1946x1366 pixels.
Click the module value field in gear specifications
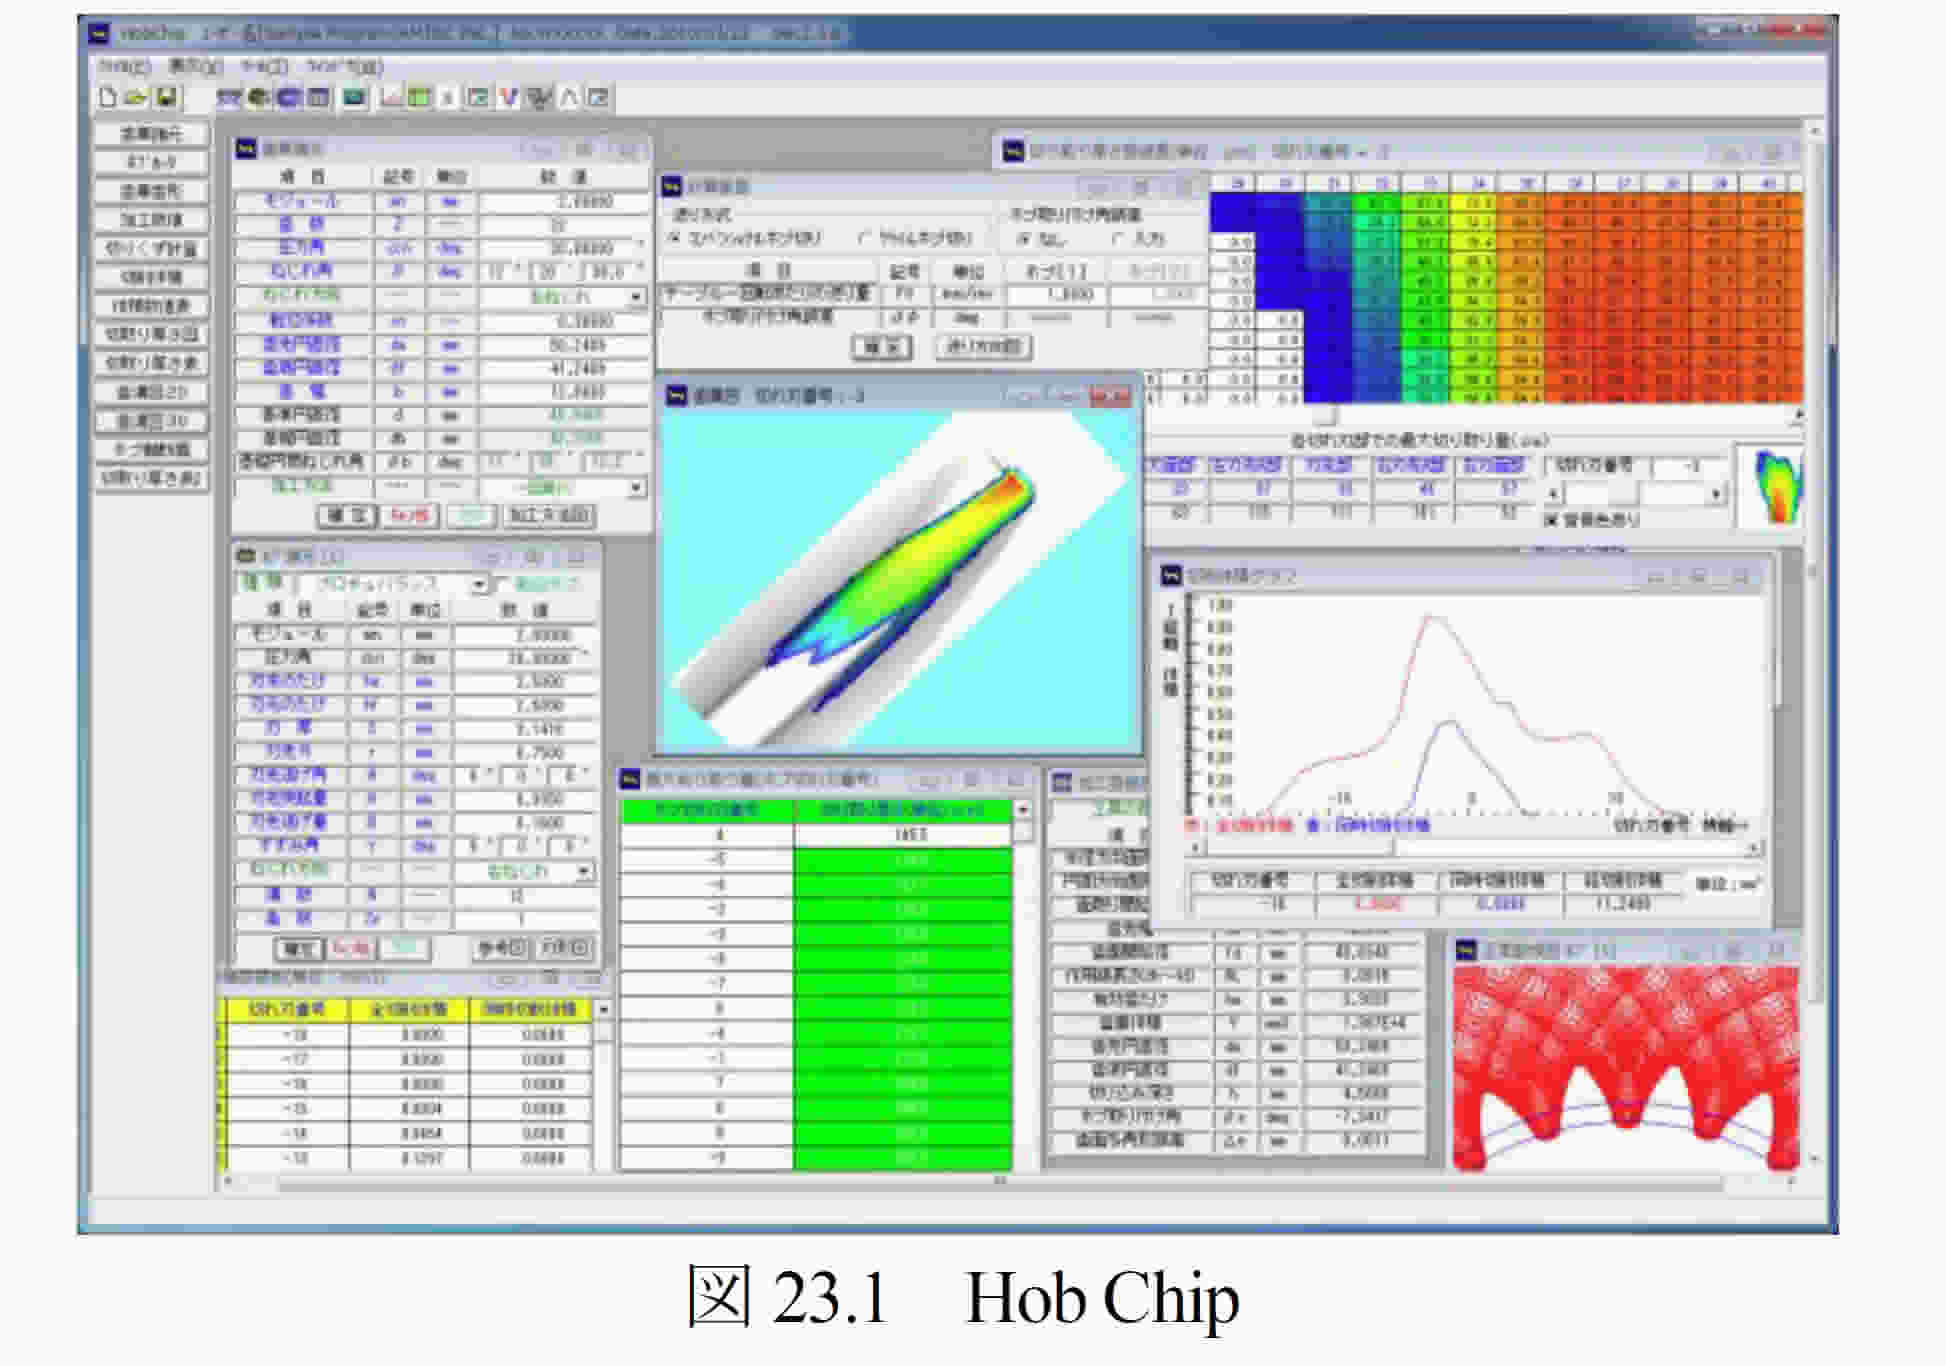[x=565, y=201]
